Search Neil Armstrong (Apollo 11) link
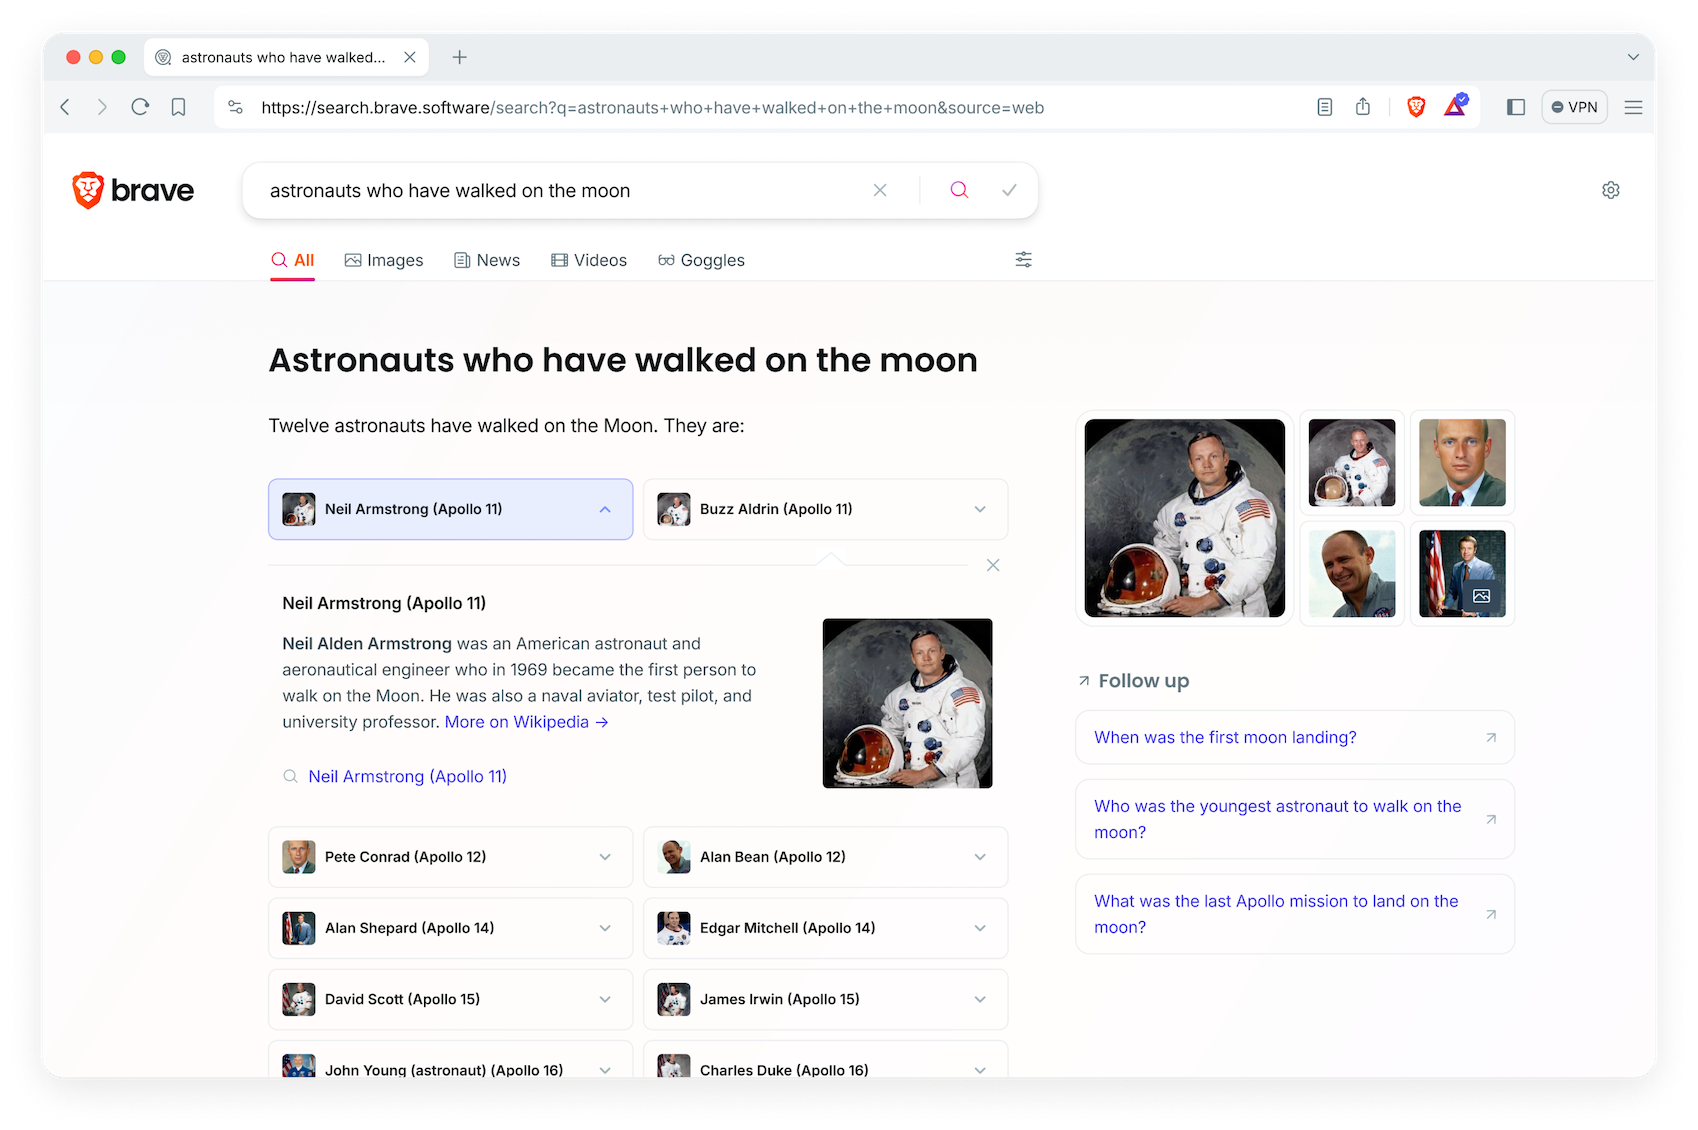The height and width of the screenshot is (1130, 1698). (x=407, y=776)
